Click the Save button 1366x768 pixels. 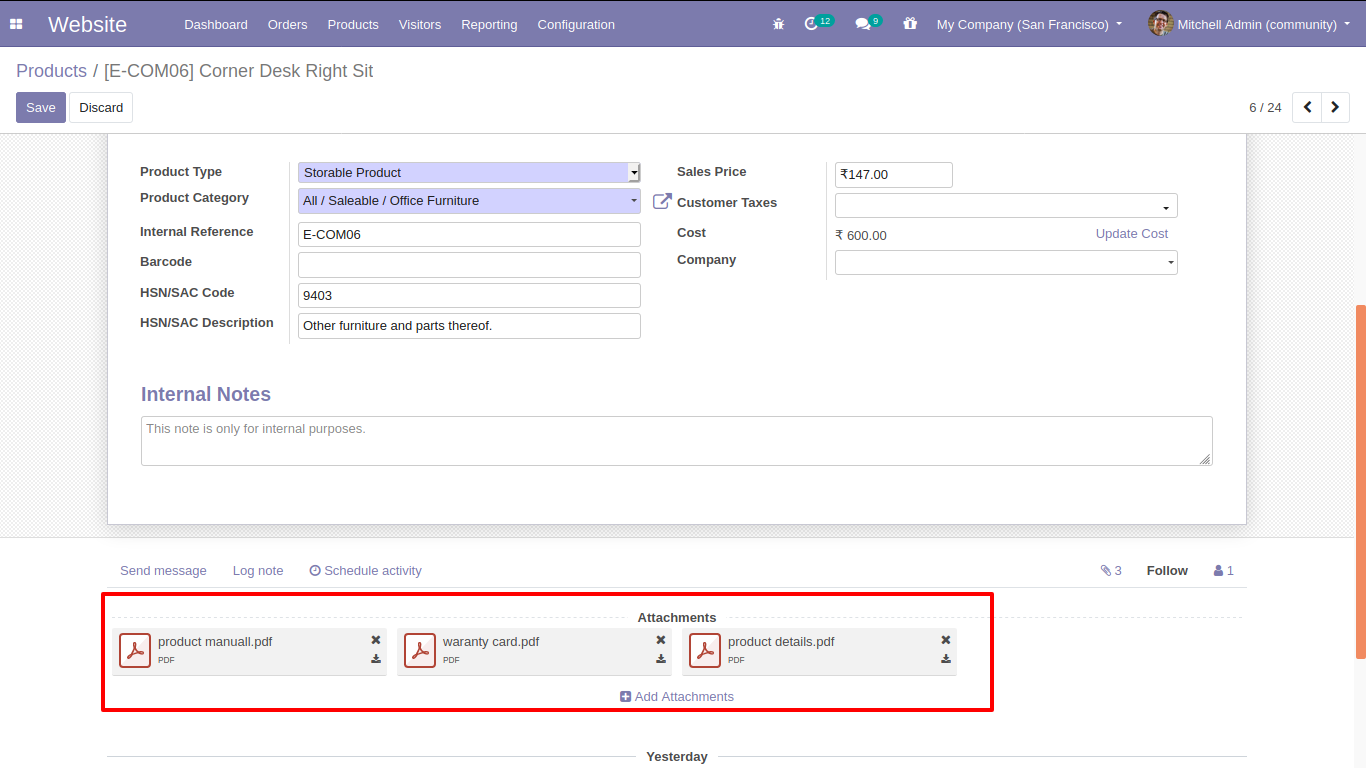tap(41, 107)
